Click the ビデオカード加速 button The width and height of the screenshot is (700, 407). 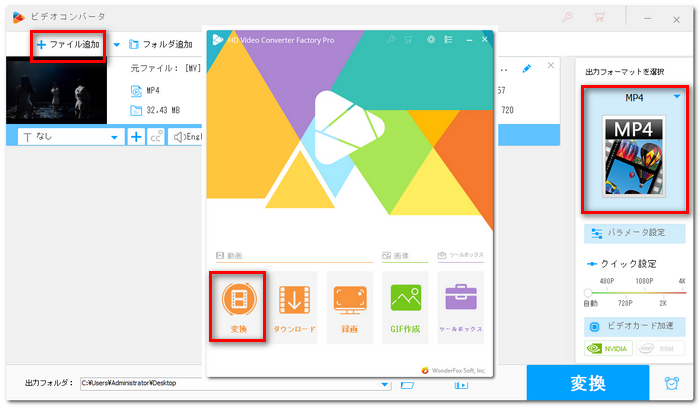(x=634, y=326)
